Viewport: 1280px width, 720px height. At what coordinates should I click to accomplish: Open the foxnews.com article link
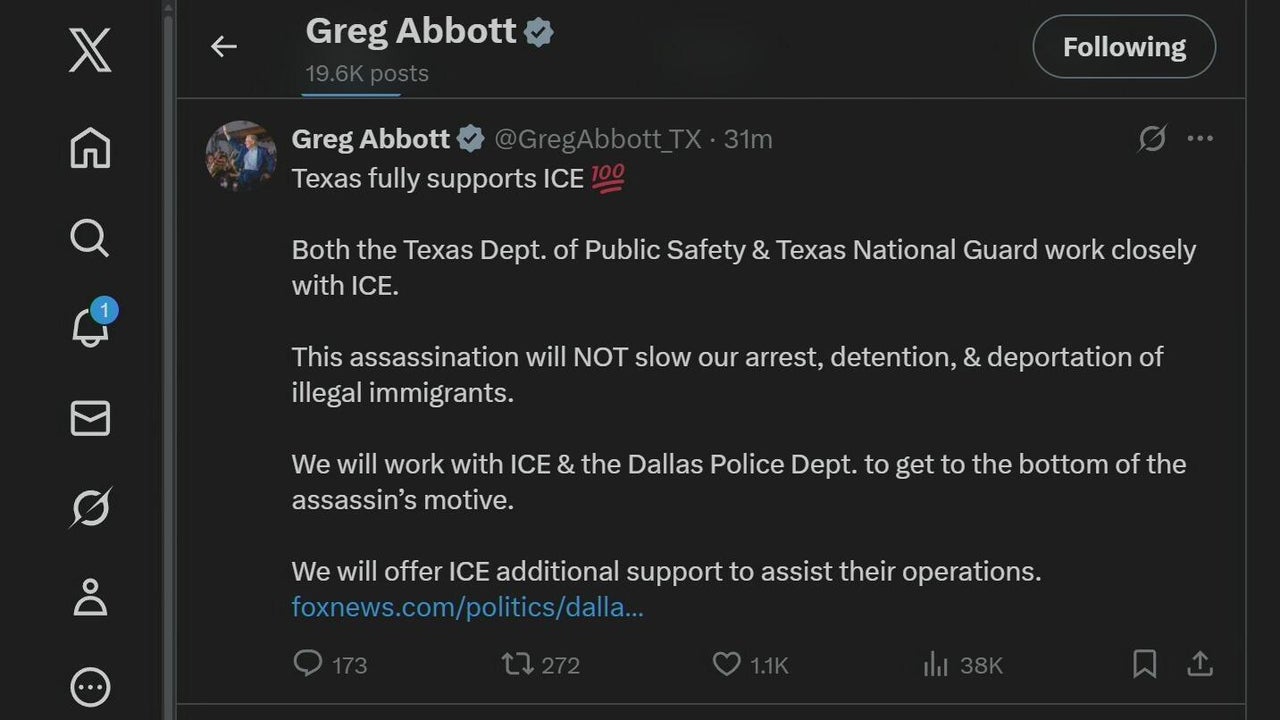467,607
